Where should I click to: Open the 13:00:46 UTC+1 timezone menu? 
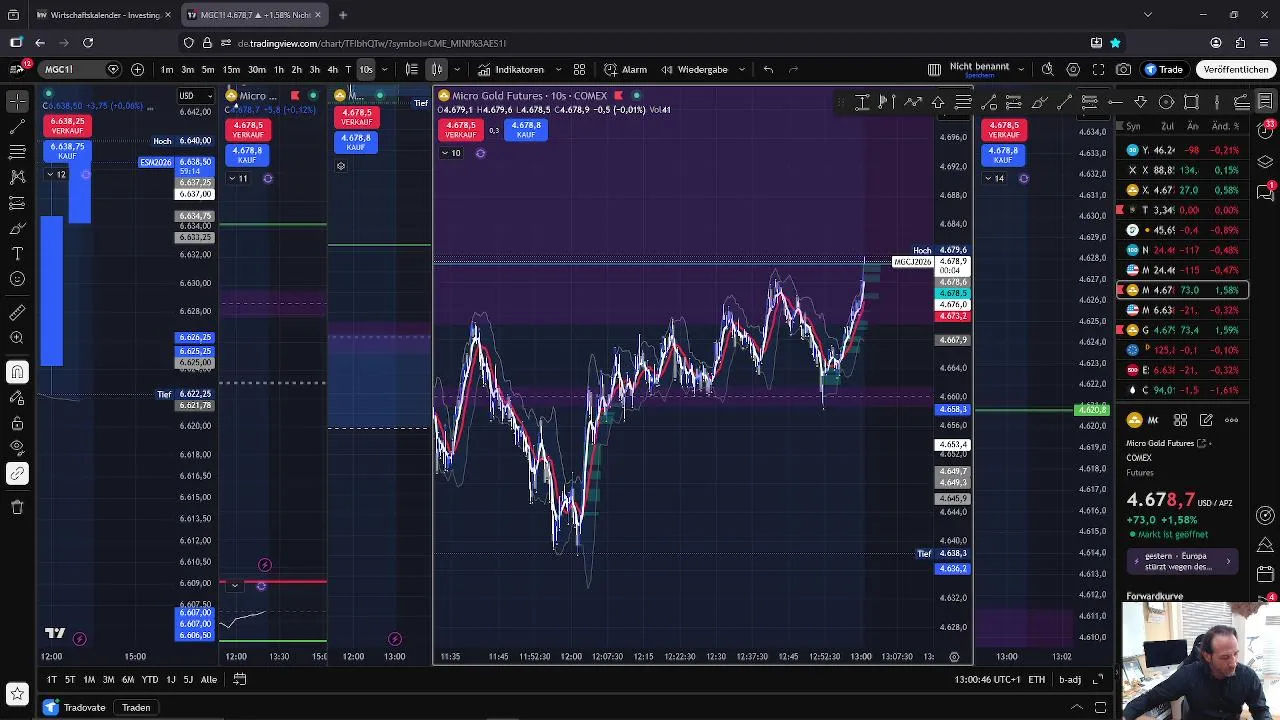(x=986, y=680)
